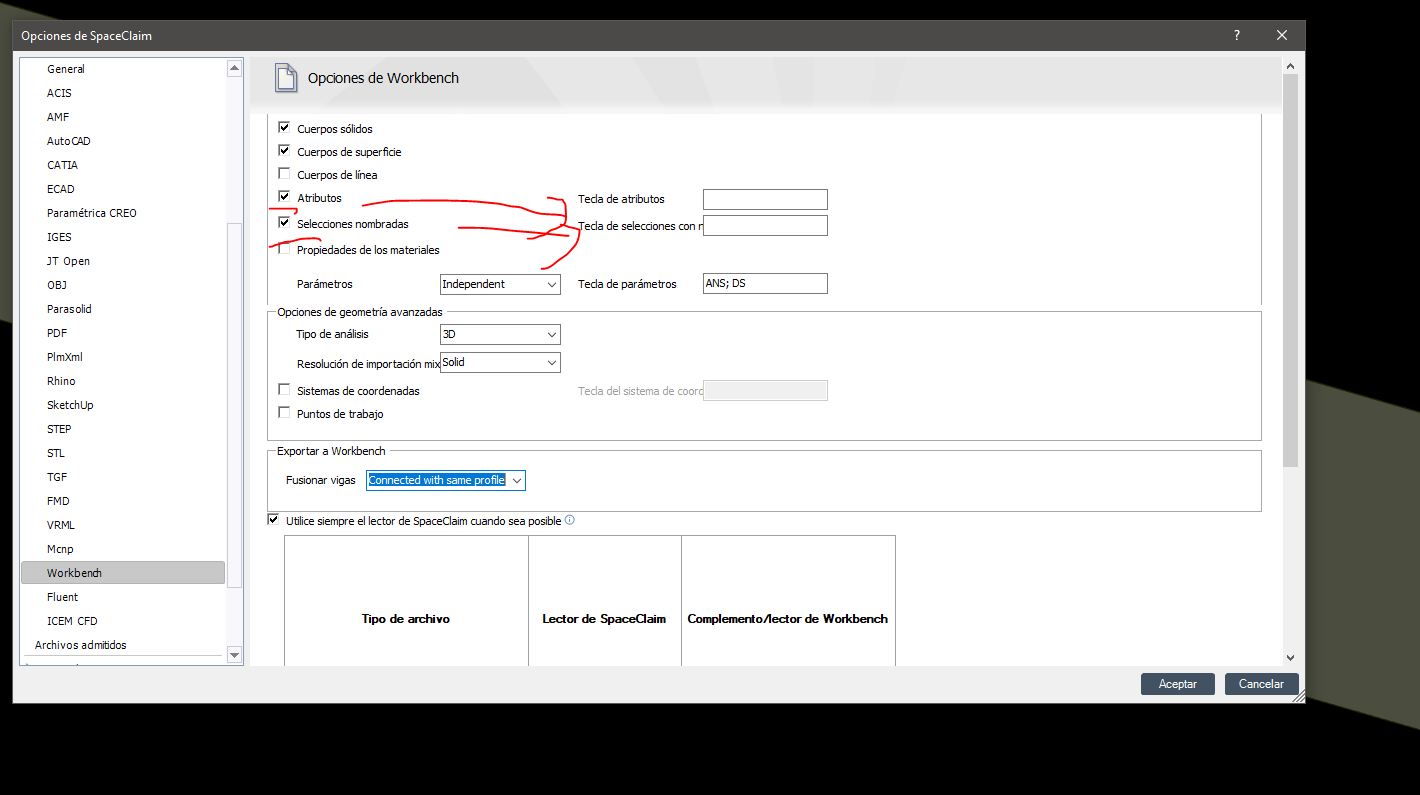Enable the Cuerpos de línea checkbox
The width and height of the screenshot is (1420, 795).
284,174
